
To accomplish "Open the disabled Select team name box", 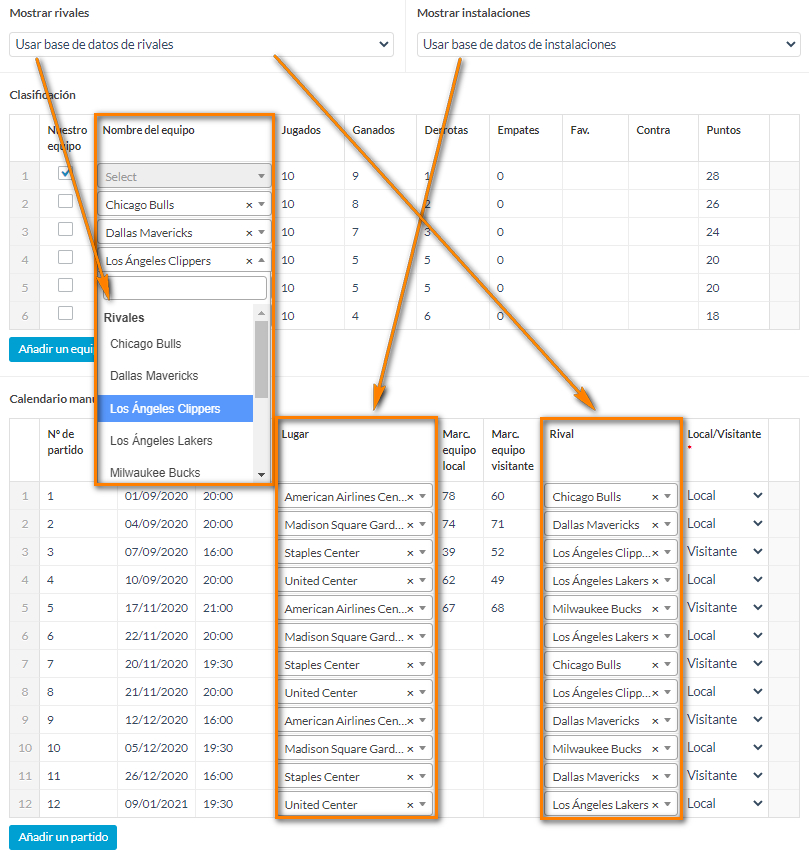I will 184,176.
